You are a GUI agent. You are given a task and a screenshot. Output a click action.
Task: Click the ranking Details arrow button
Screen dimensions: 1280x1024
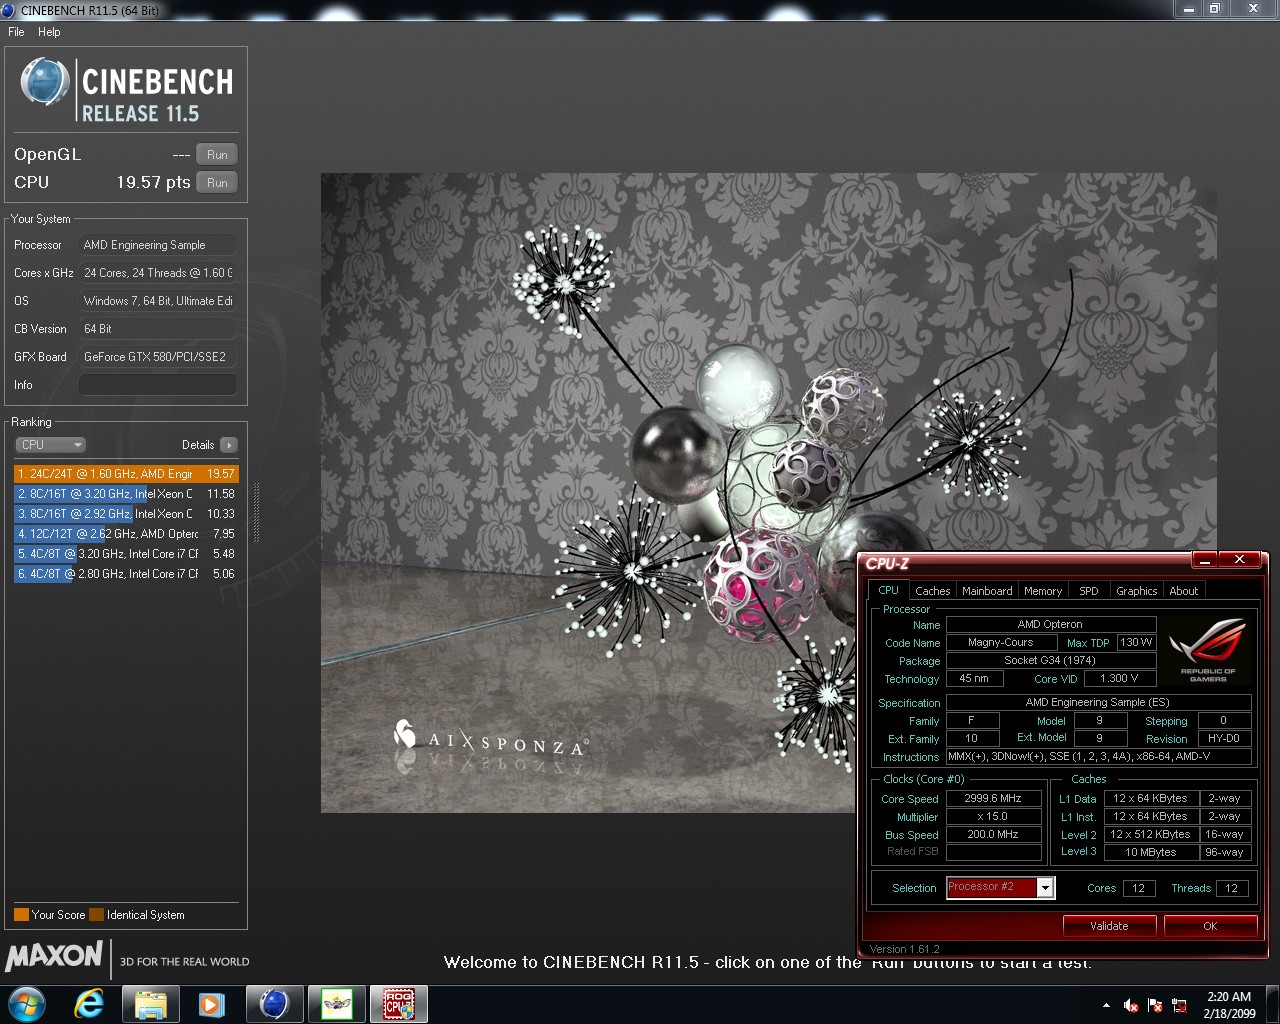[229, 445]
